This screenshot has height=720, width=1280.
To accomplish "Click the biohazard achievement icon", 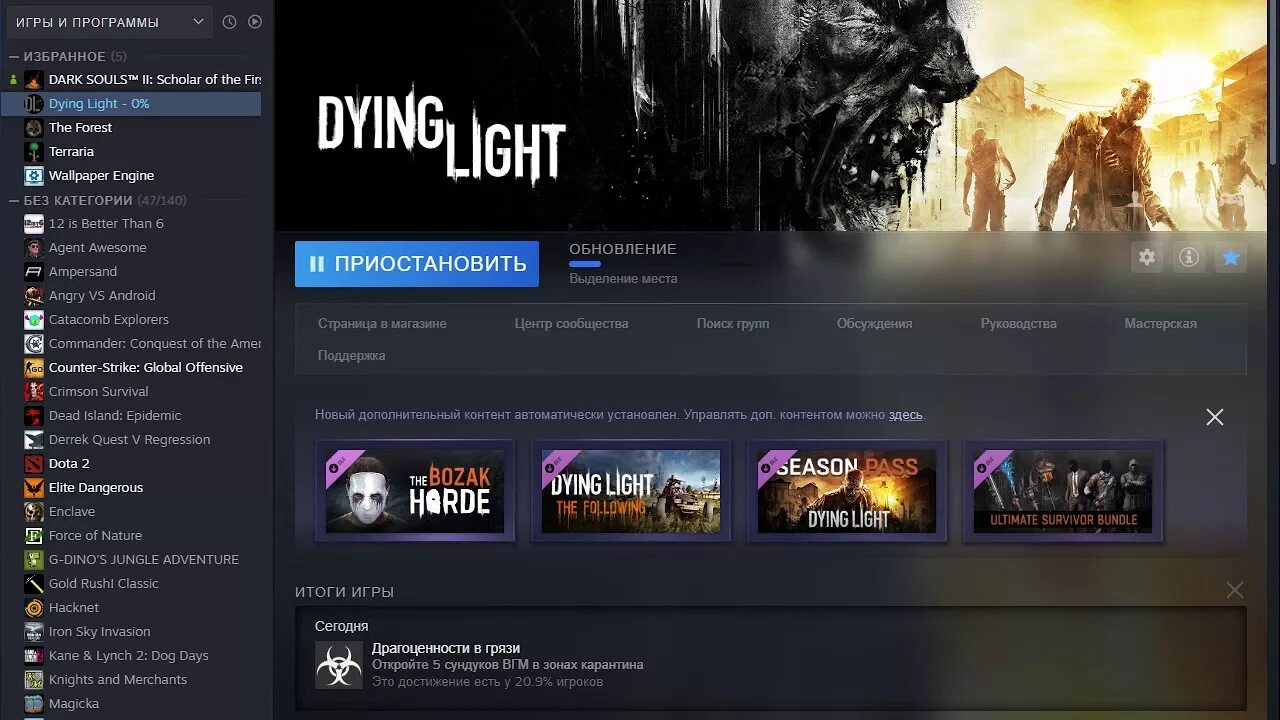I will point(339,665).
